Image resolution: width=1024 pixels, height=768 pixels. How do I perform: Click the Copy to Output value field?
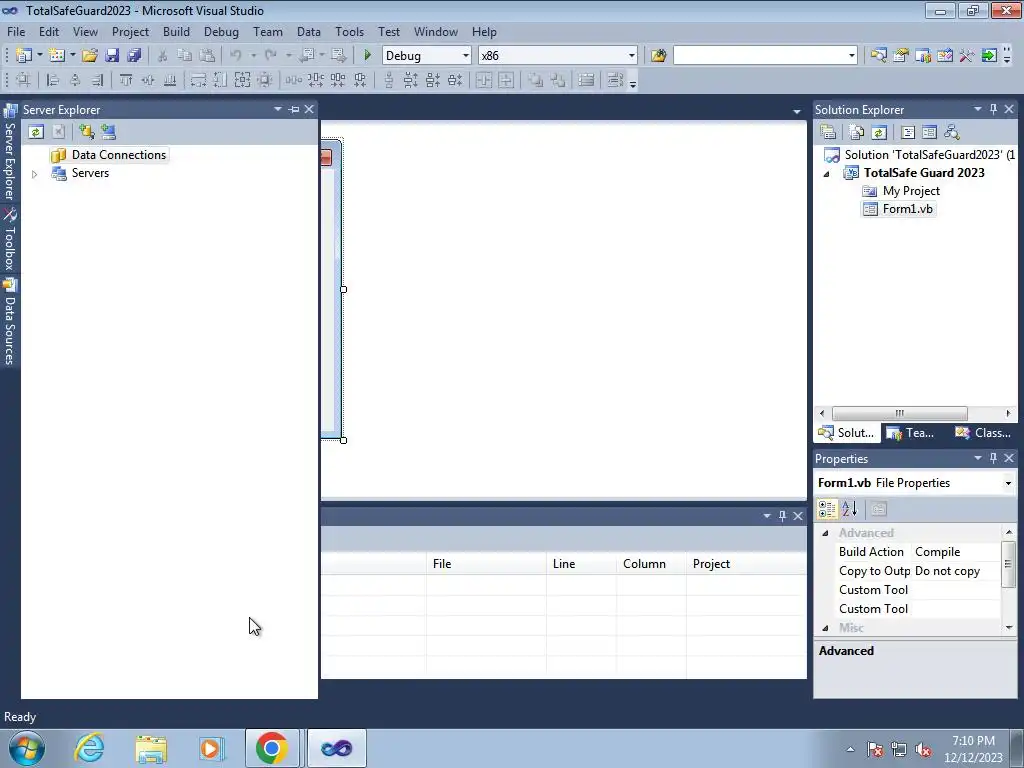(x=956, y=571)
